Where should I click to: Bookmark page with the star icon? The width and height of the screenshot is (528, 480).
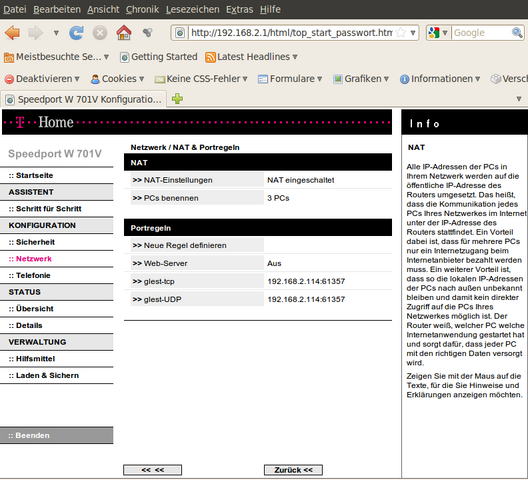click(x=401, y=33)
